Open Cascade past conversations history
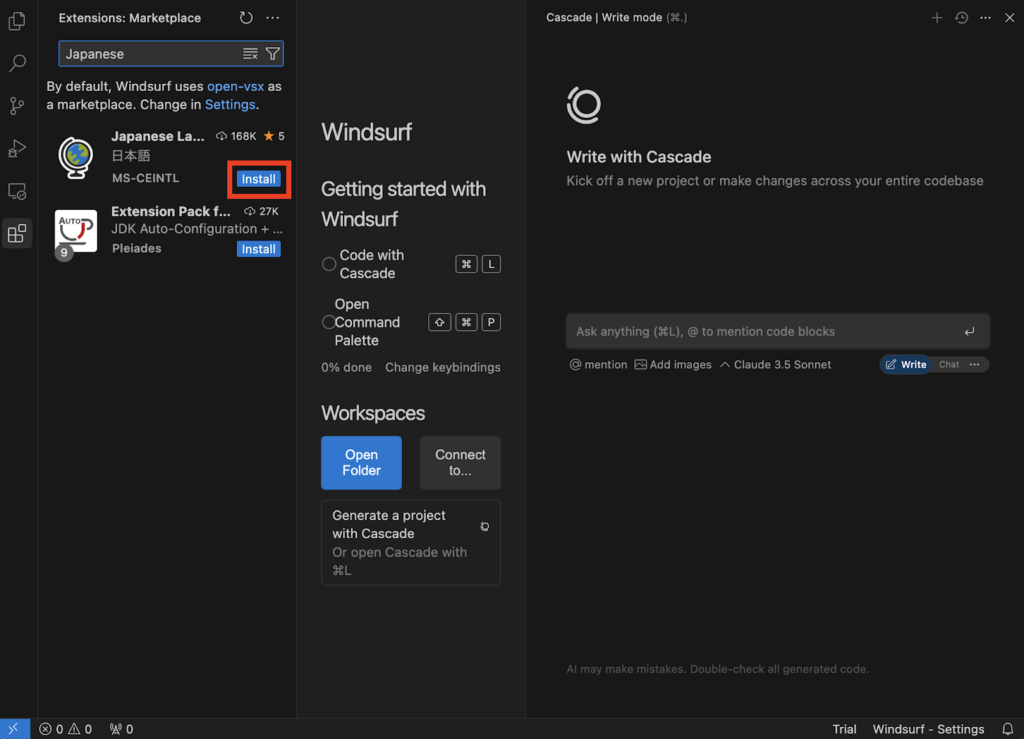Screen dimensions: 1024x739 pyautogui.click(x=961, y=18)
